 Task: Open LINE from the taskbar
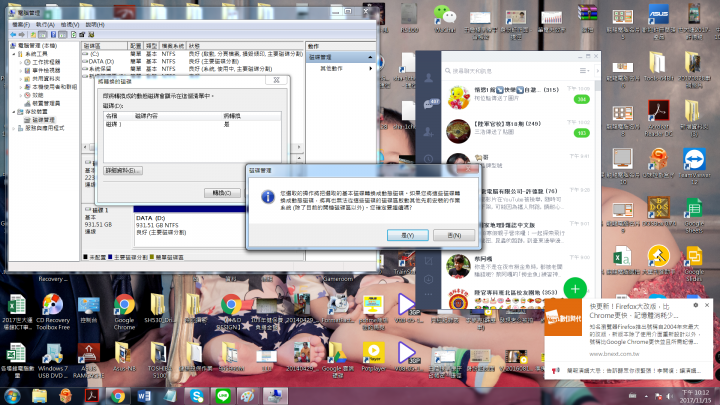pyautogui.click(x=223, y=396)
